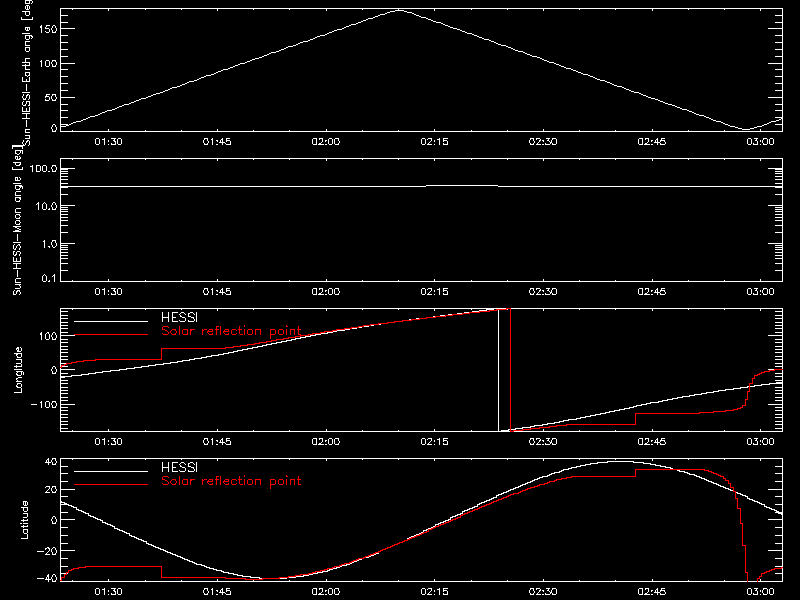
Task: Click 02:15 time label under Earth angle plot
Action: (434, 142)
